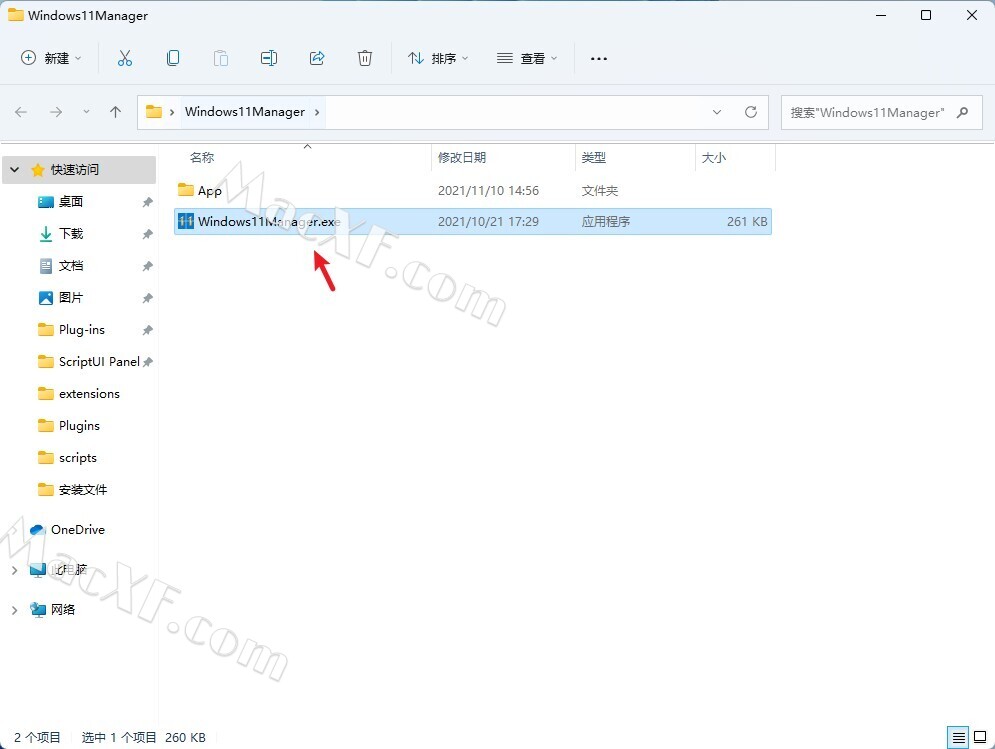Sort by 名称 column header
Image resolution: width=995 pixels, height=749 pixels.
tap(202, 157)
